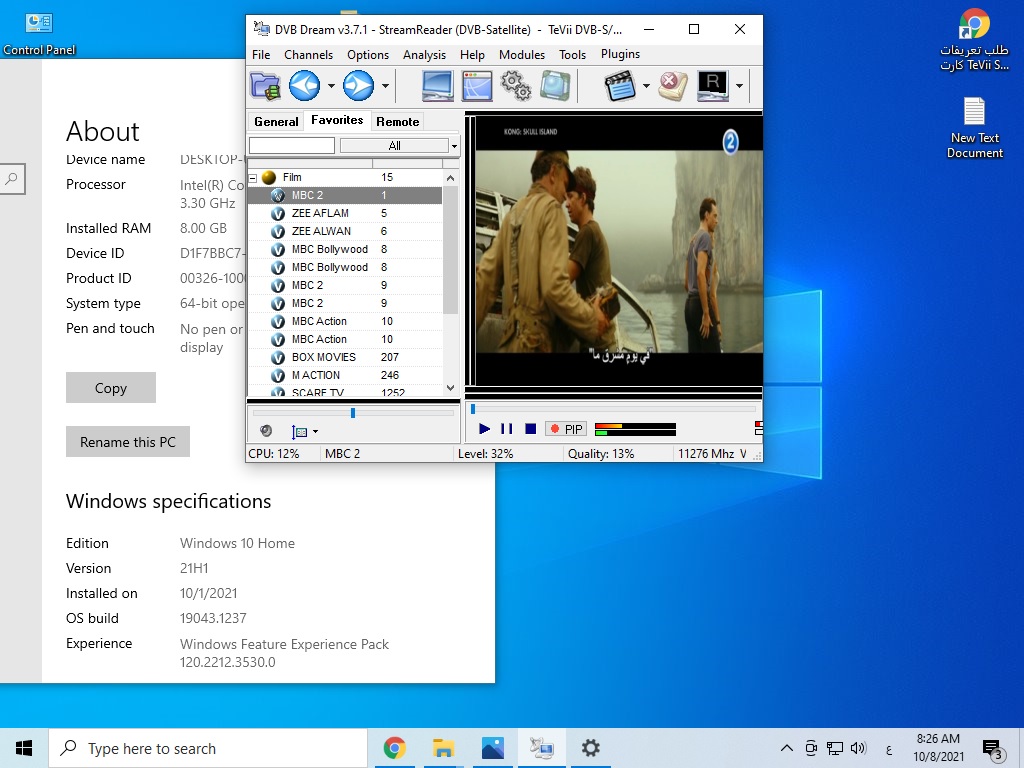The height and width of the screenshot is (768, 1024).
Task: Go to previous channel with blue left arrow
Action: click(304, 86)
